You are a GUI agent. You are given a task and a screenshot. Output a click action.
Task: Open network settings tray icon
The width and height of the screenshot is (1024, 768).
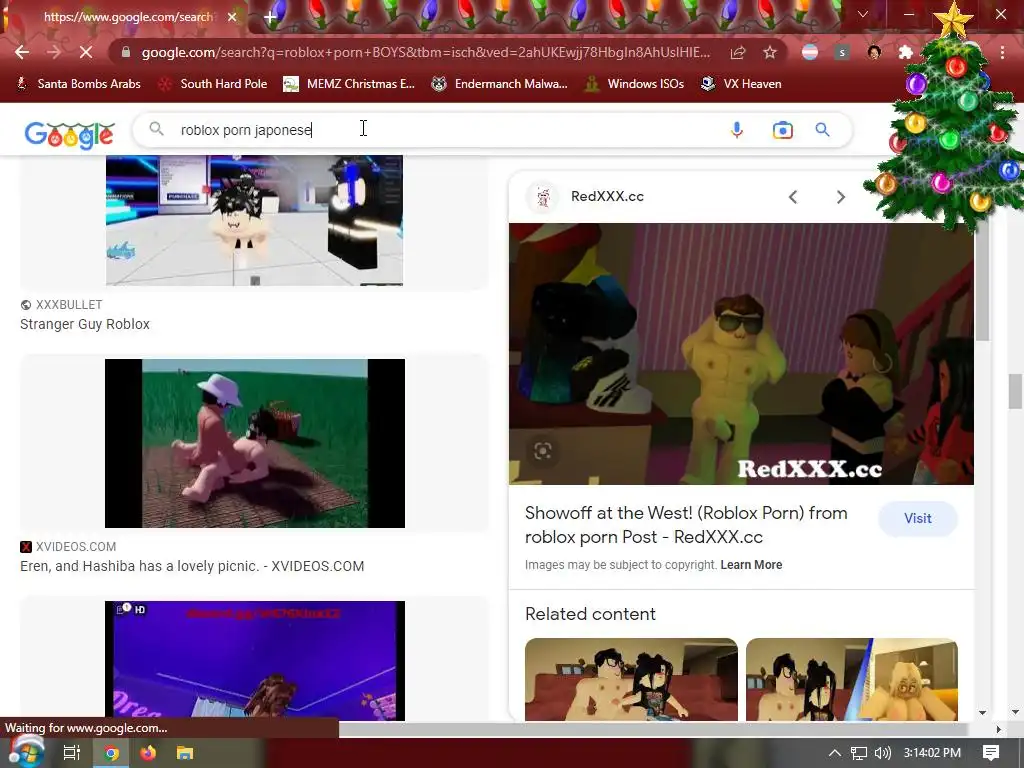click(x=859, y=753)
